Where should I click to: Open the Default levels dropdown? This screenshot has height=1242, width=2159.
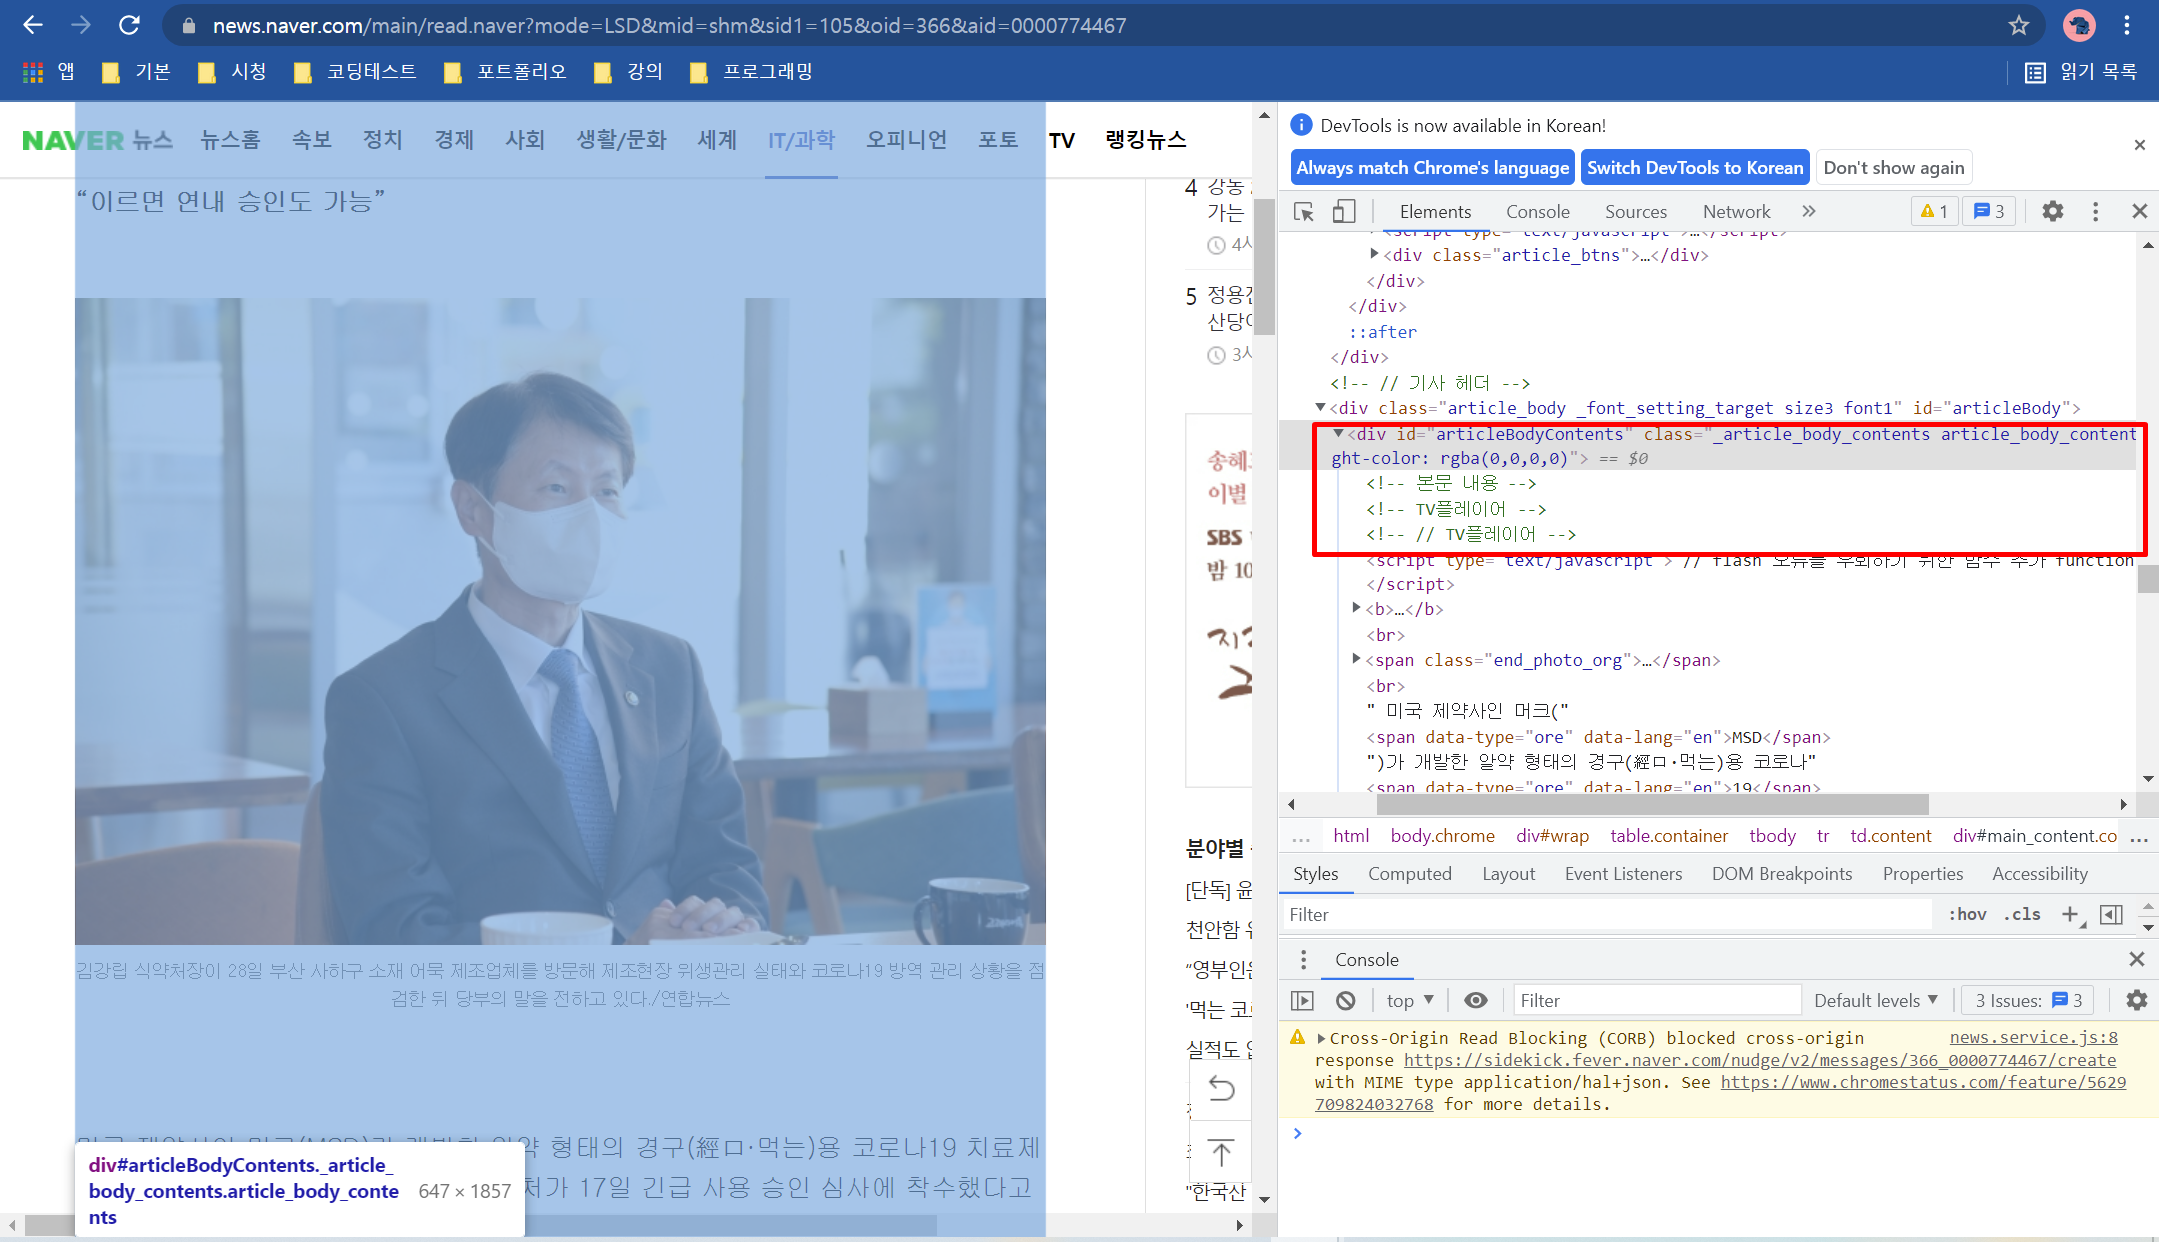click(1876, 1000)
